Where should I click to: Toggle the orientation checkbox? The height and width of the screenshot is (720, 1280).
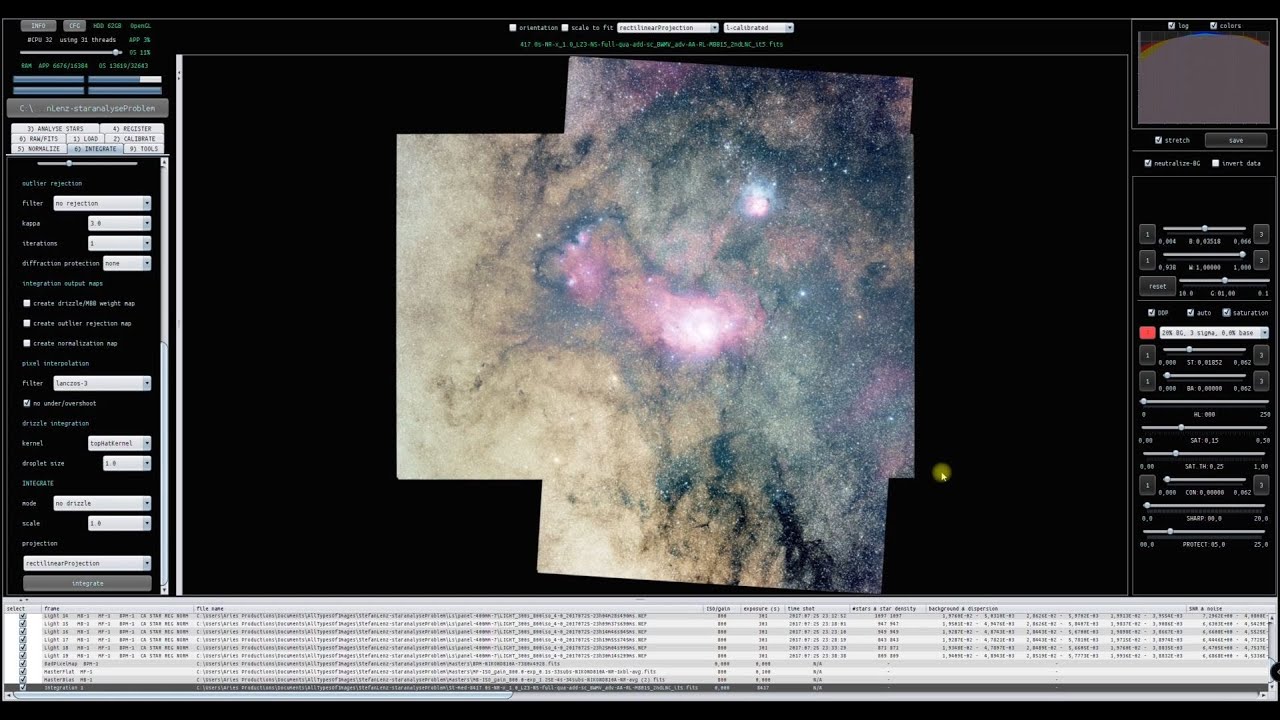point(513,28)
